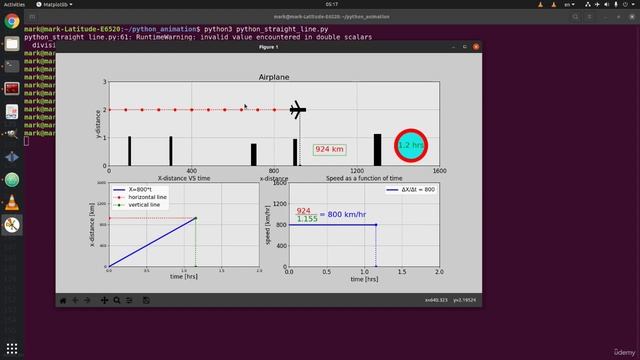Open clock calendar showing 05:17

tap(332, 4)
